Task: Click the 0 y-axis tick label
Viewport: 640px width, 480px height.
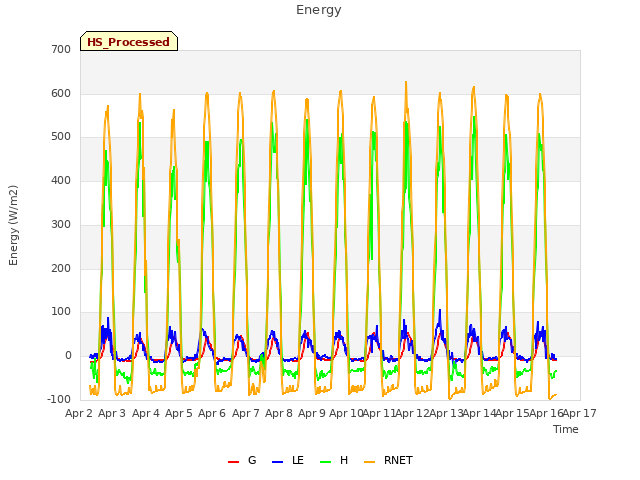Action: click(x=68, y=356)
